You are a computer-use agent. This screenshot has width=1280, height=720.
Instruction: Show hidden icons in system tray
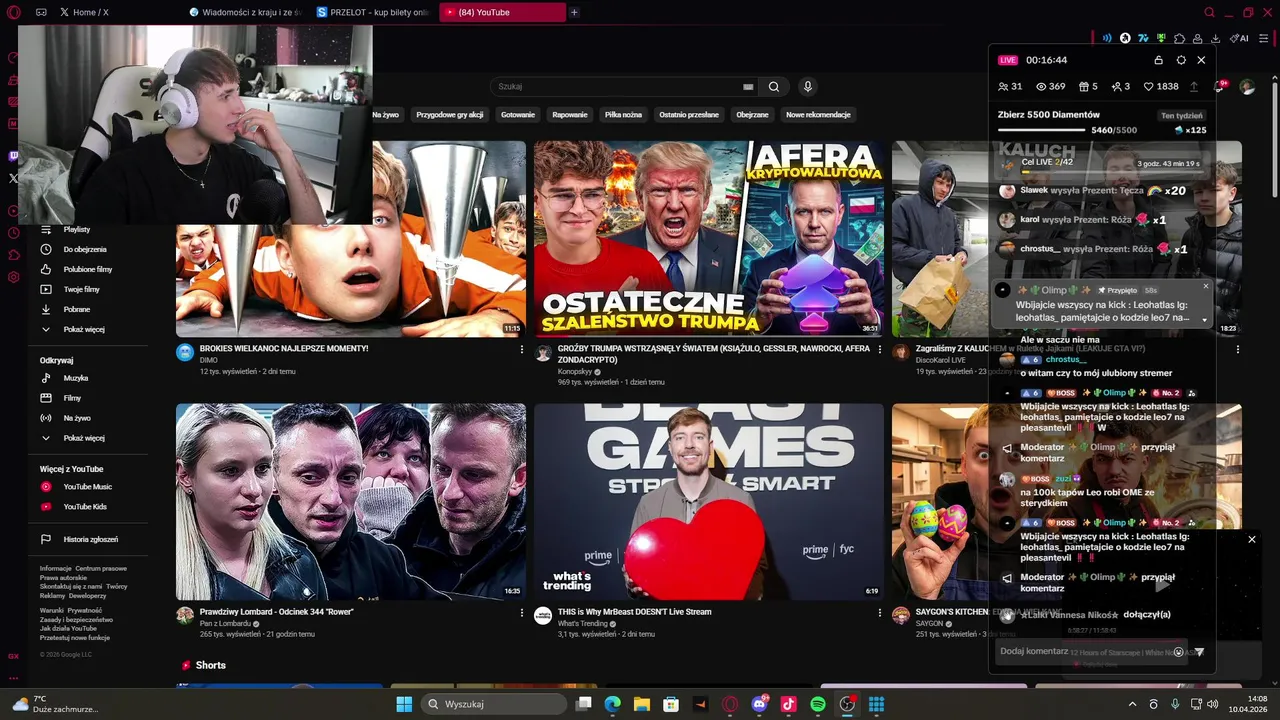tap(1132, 704)
